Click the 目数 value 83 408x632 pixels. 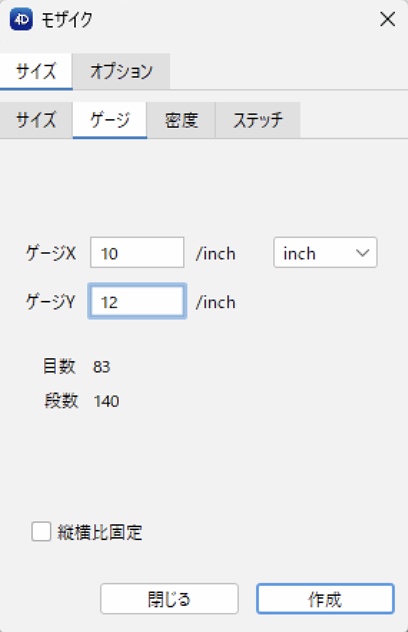click(x=101, y=367)
